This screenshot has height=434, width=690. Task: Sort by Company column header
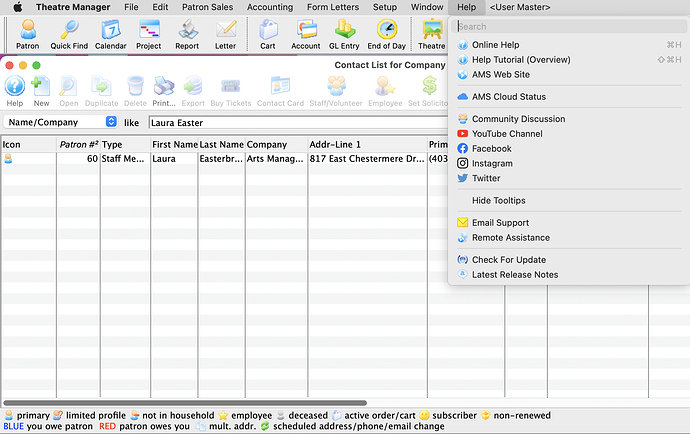276,144
